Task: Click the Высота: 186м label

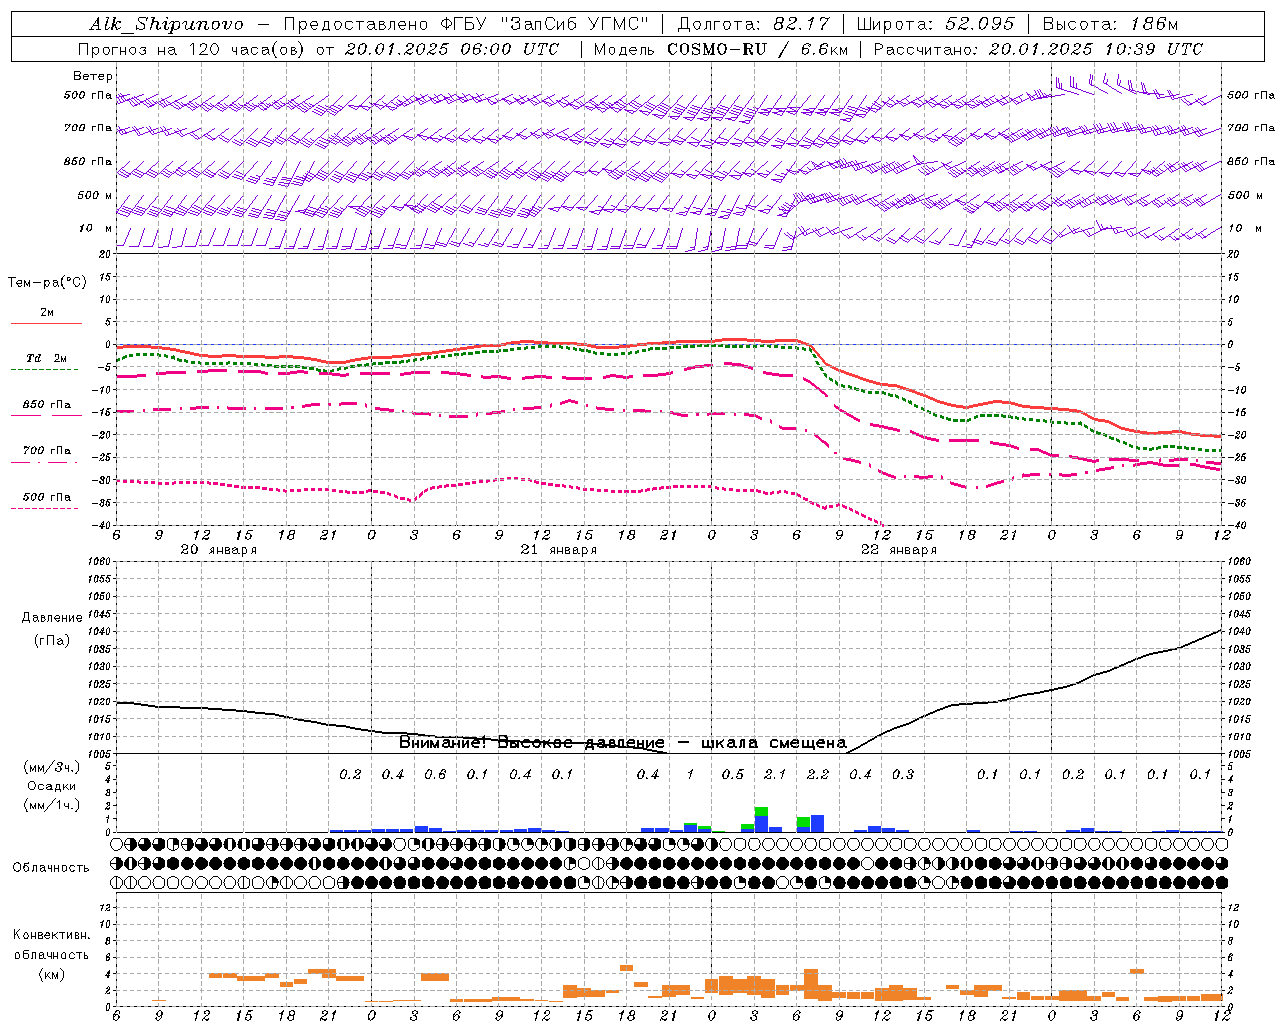Action: tap(1110, 24)
